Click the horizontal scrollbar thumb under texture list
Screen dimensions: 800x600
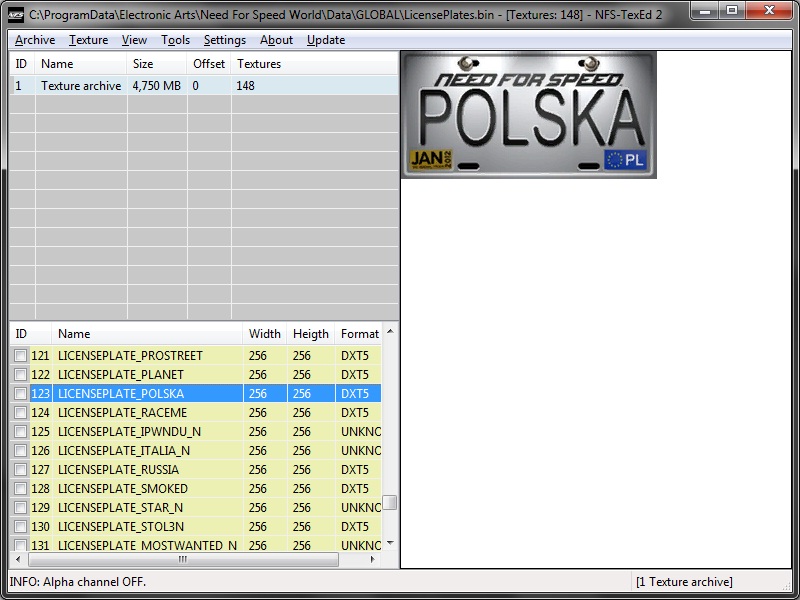pyautogui.click(x=181, y=560)
